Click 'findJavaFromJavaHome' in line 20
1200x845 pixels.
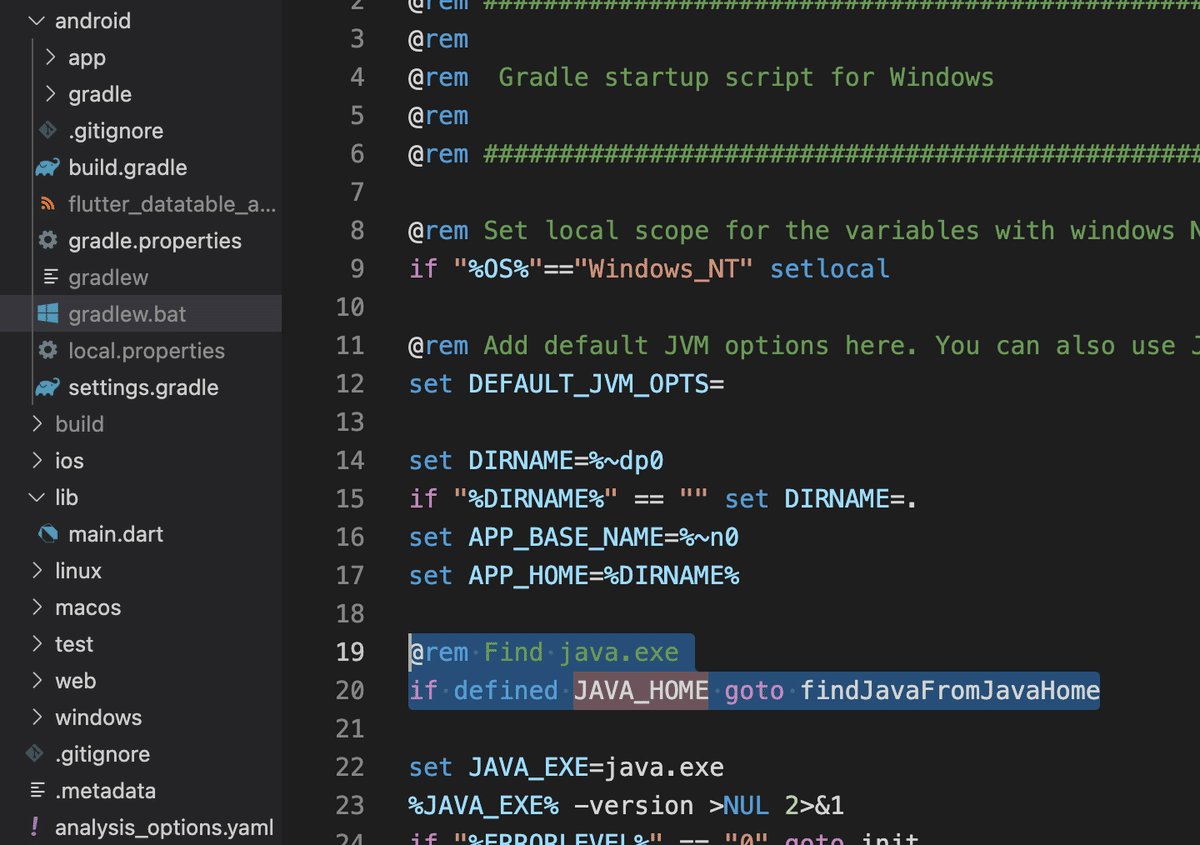click(950, 690)
